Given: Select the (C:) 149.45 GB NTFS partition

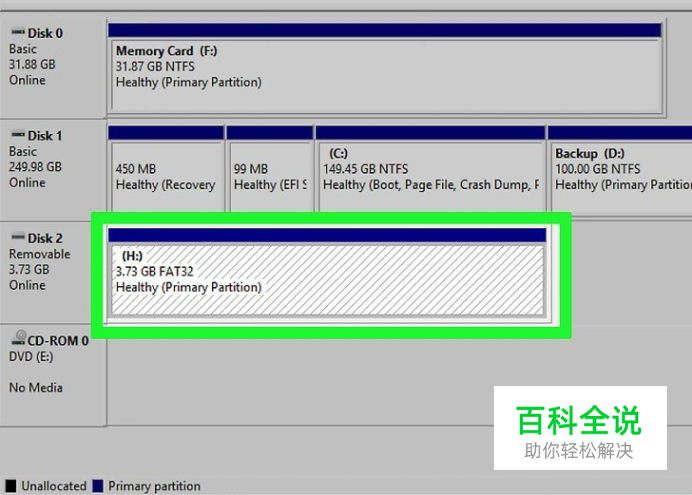Looking at the screenshot, I should (430, 169).
